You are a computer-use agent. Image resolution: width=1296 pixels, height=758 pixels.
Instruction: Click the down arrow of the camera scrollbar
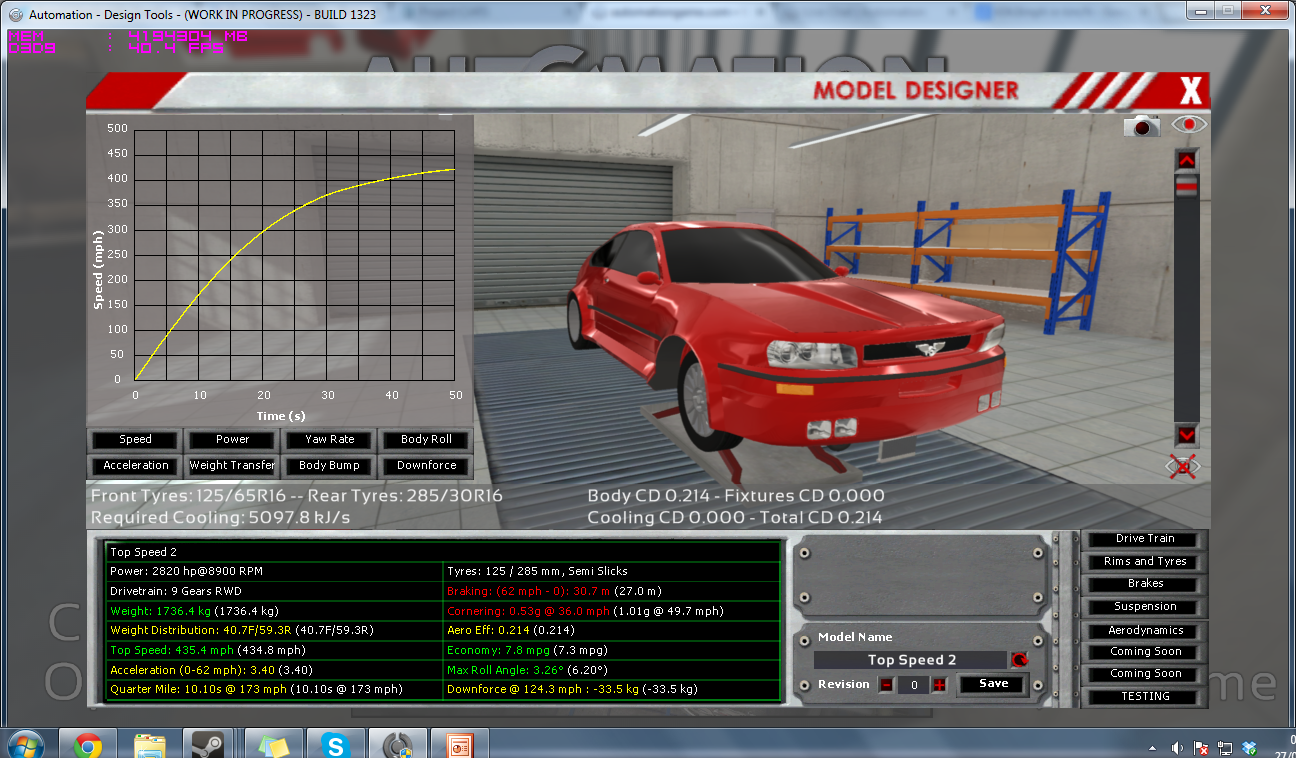pyautogui.click(x=1186, y=435)
